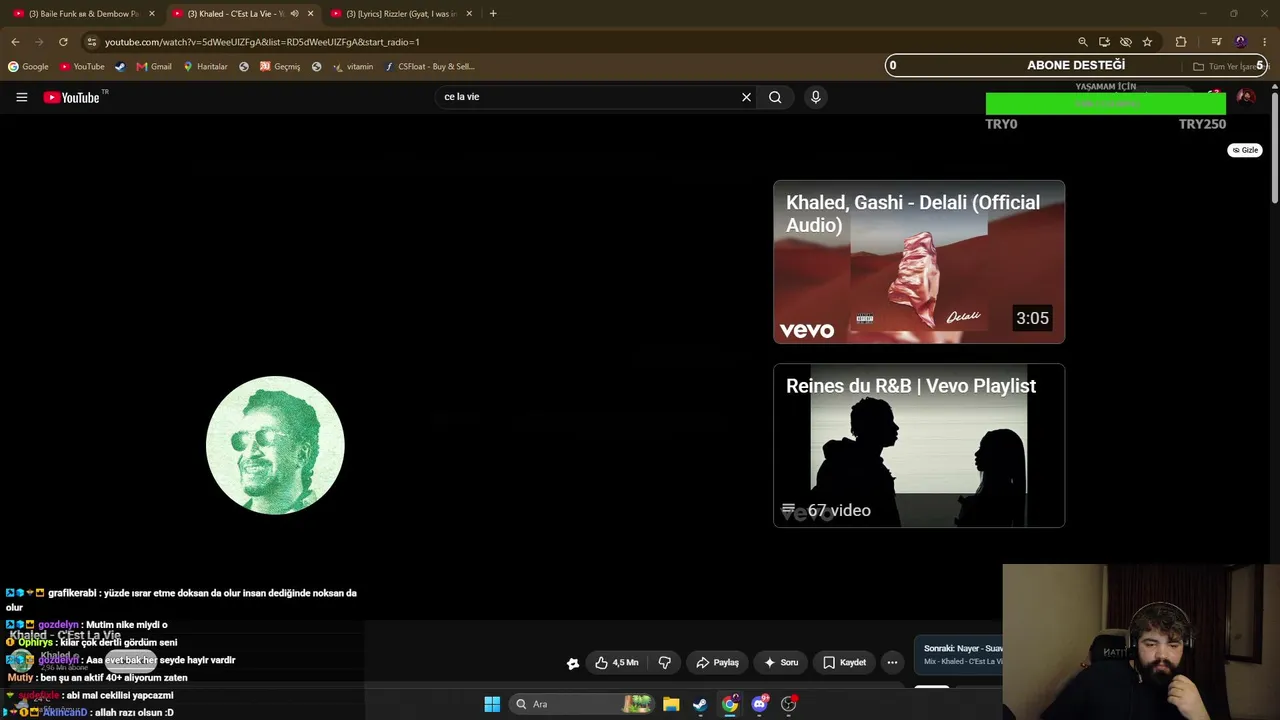Open the zoom magnifier icon in address bar
The image size is (1280, 720).
[1083, 42]
